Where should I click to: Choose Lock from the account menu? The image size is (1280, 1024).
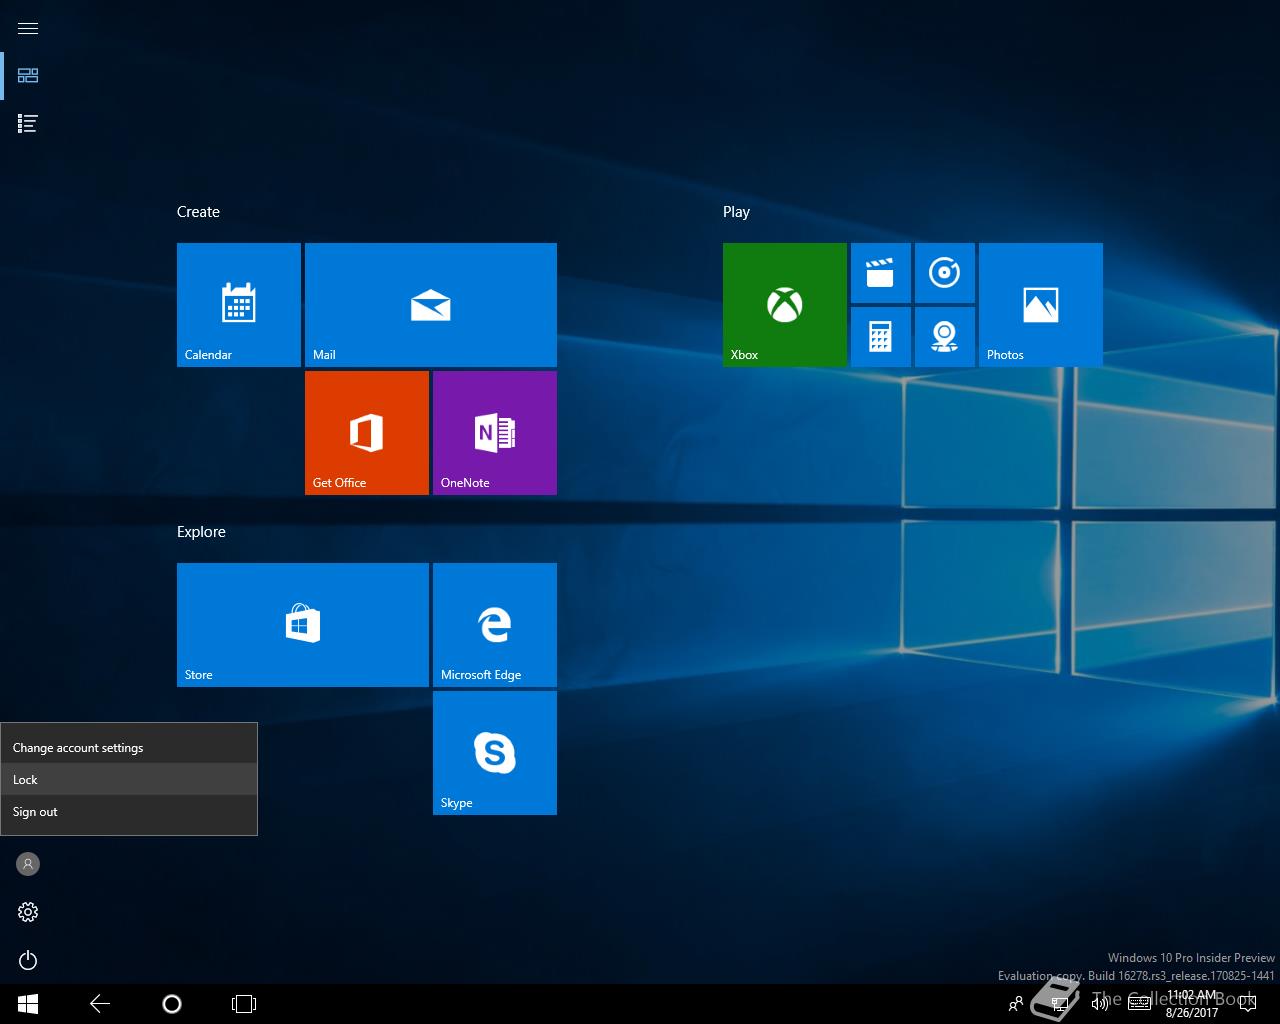(x=129, y=780)
